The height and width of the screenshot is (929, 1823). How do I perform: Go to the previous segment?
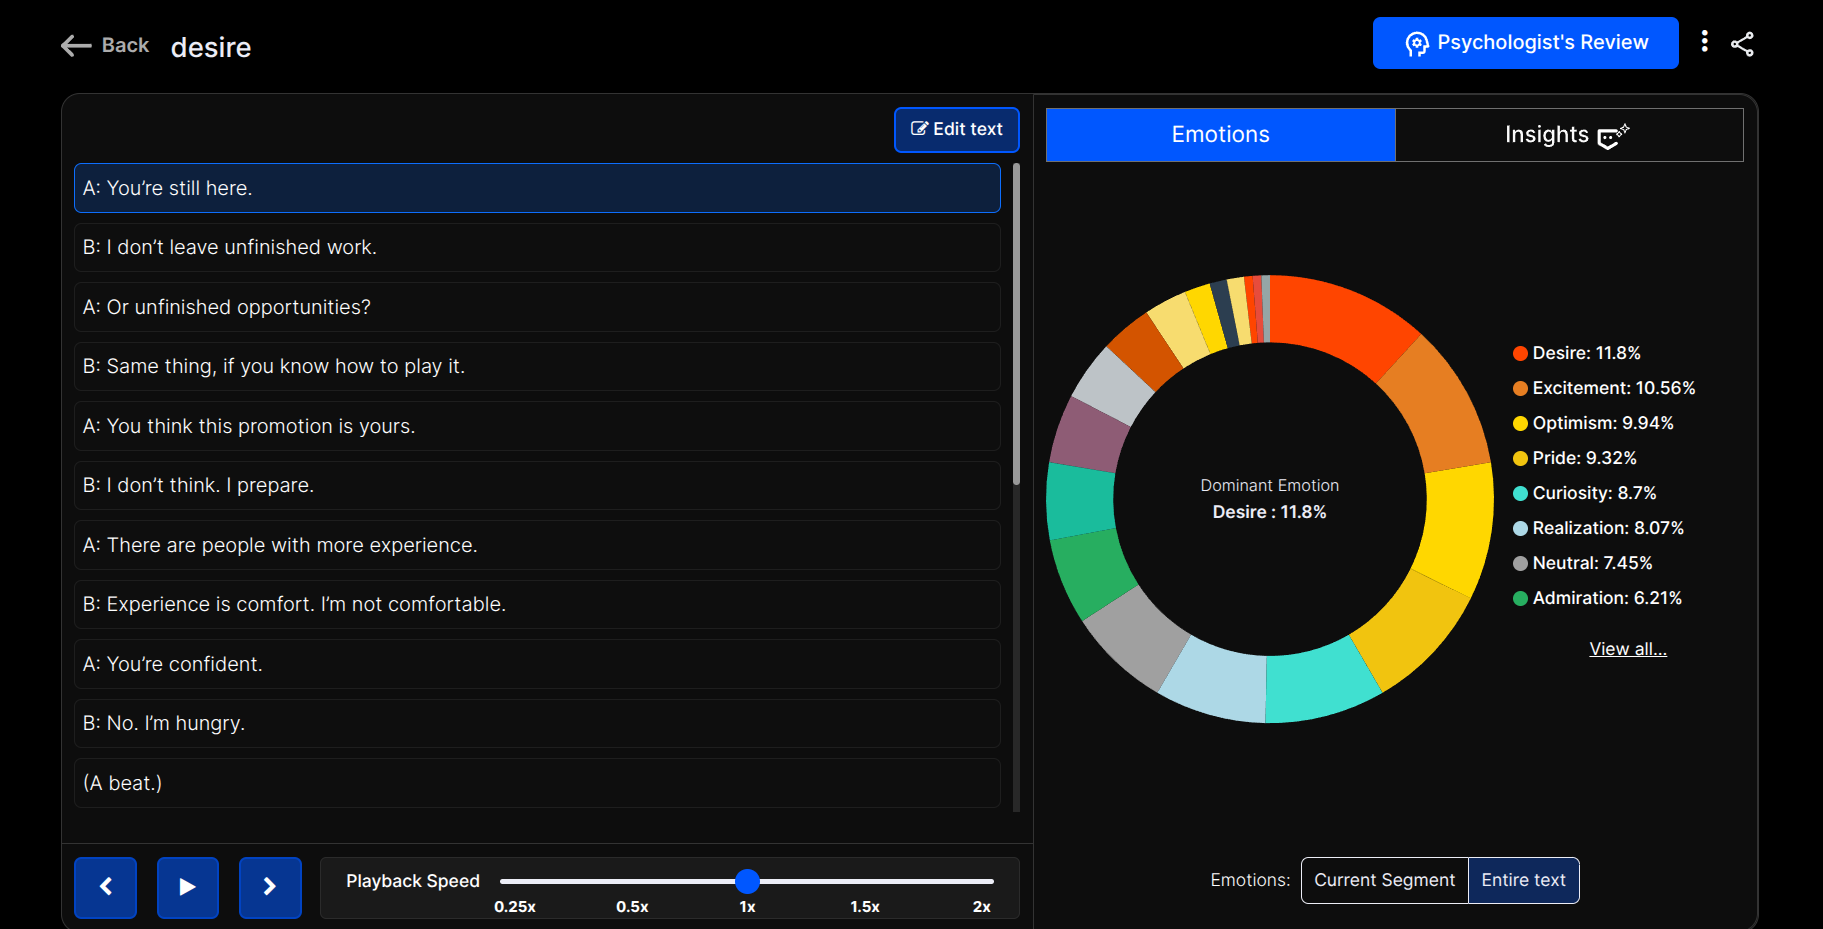tap(105, 887)
